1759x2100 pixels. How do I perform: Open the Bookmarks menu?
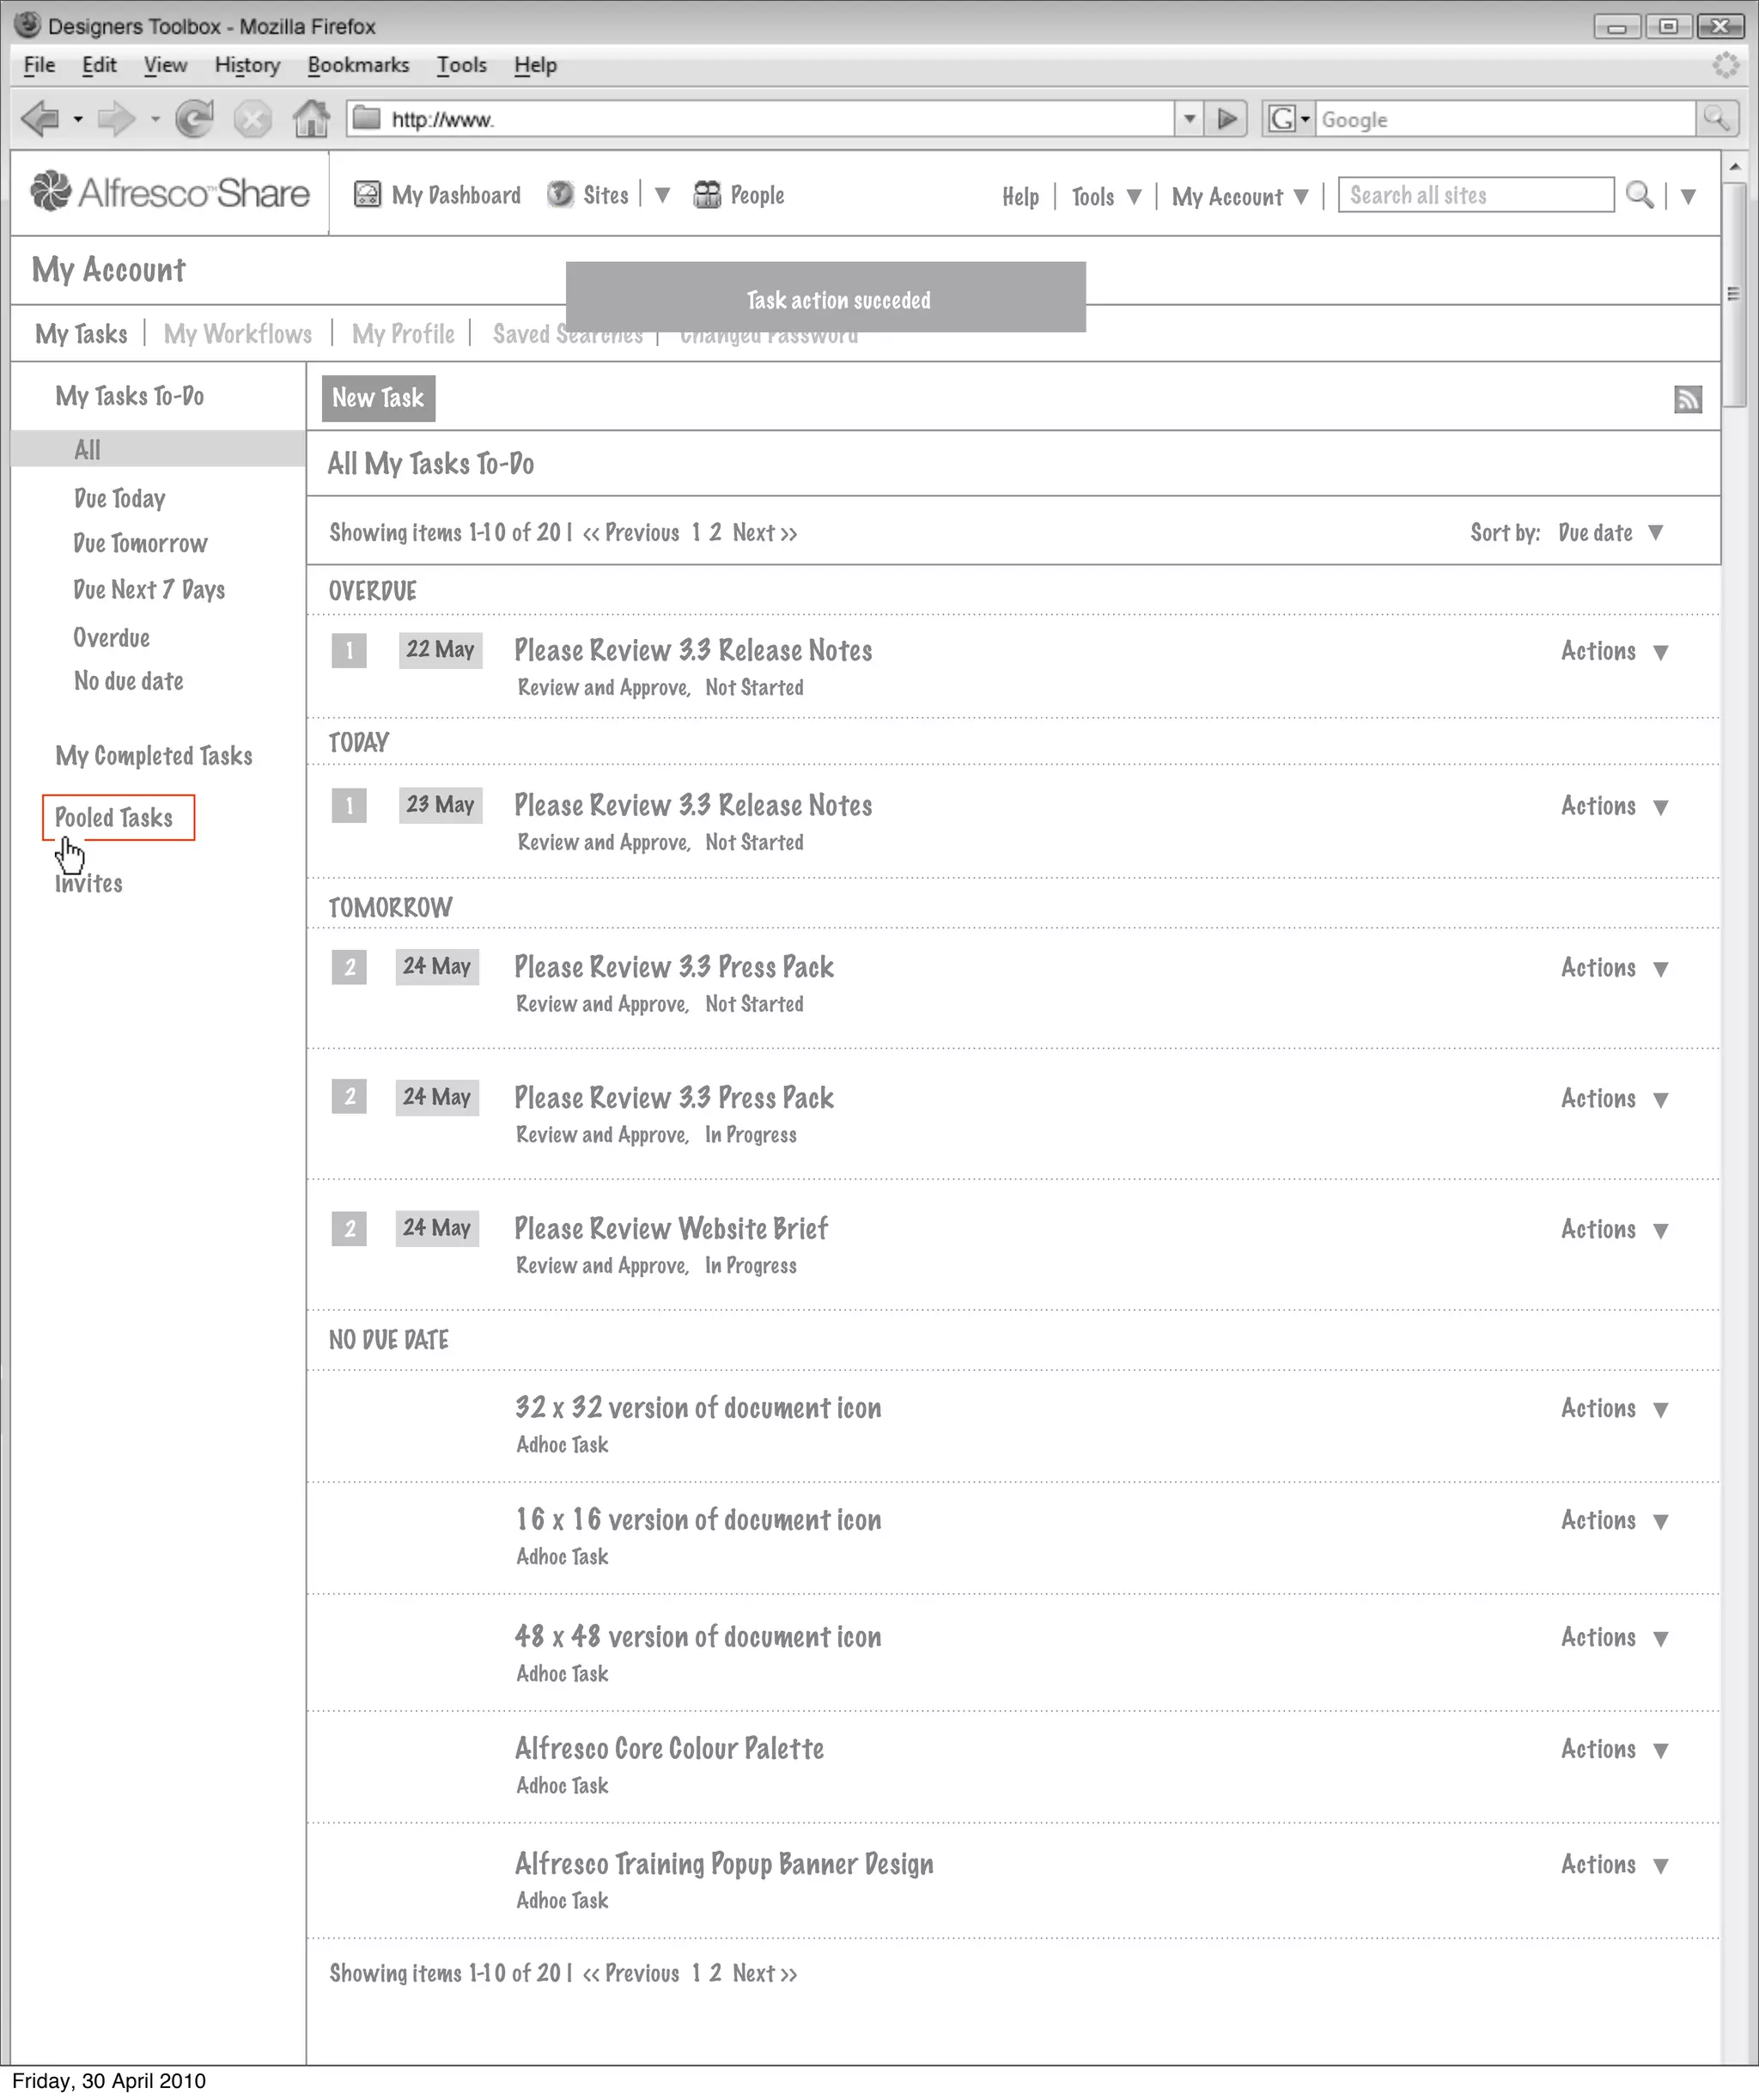coord(358,65)
